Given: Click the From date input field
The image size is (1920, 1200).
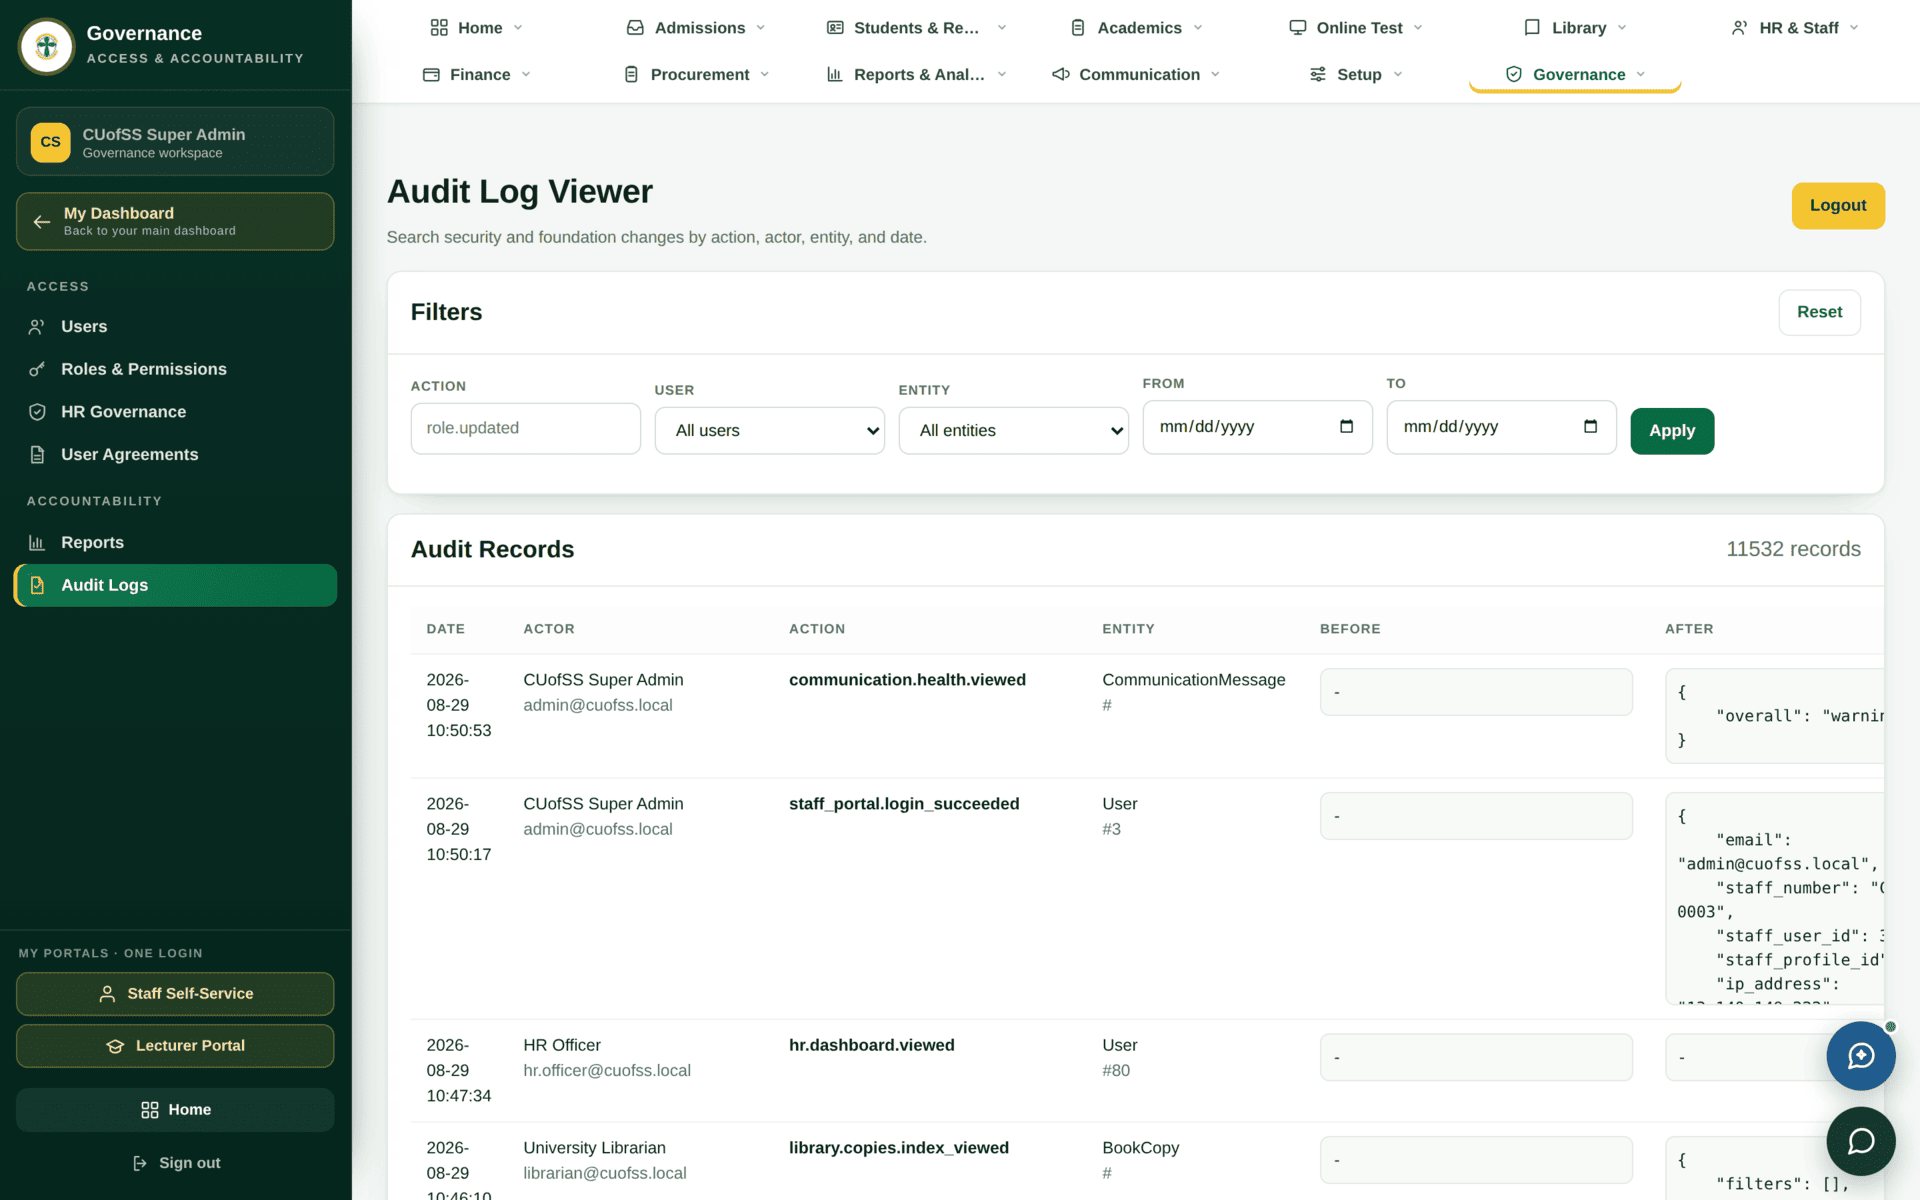Looking at the screenshot, I should pos(1257,427).
